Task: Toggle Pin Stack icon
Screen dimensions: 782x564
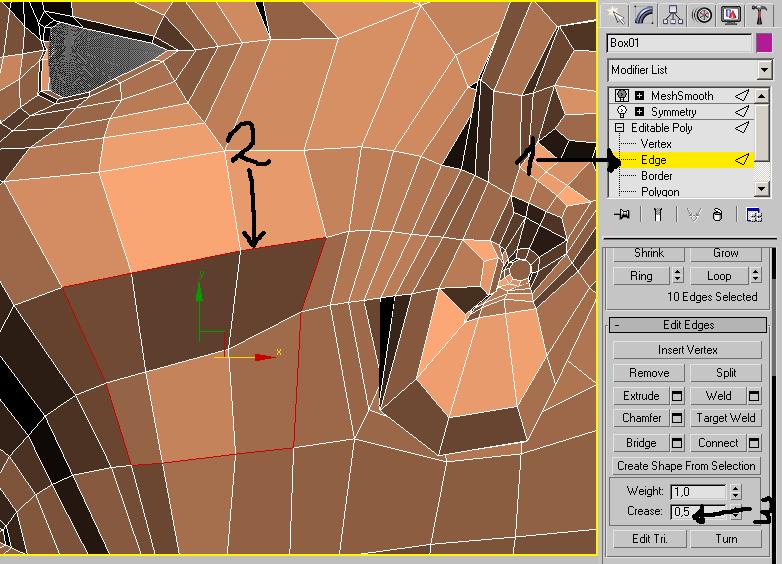Action: pyautogui.click(x=622, y=215)
